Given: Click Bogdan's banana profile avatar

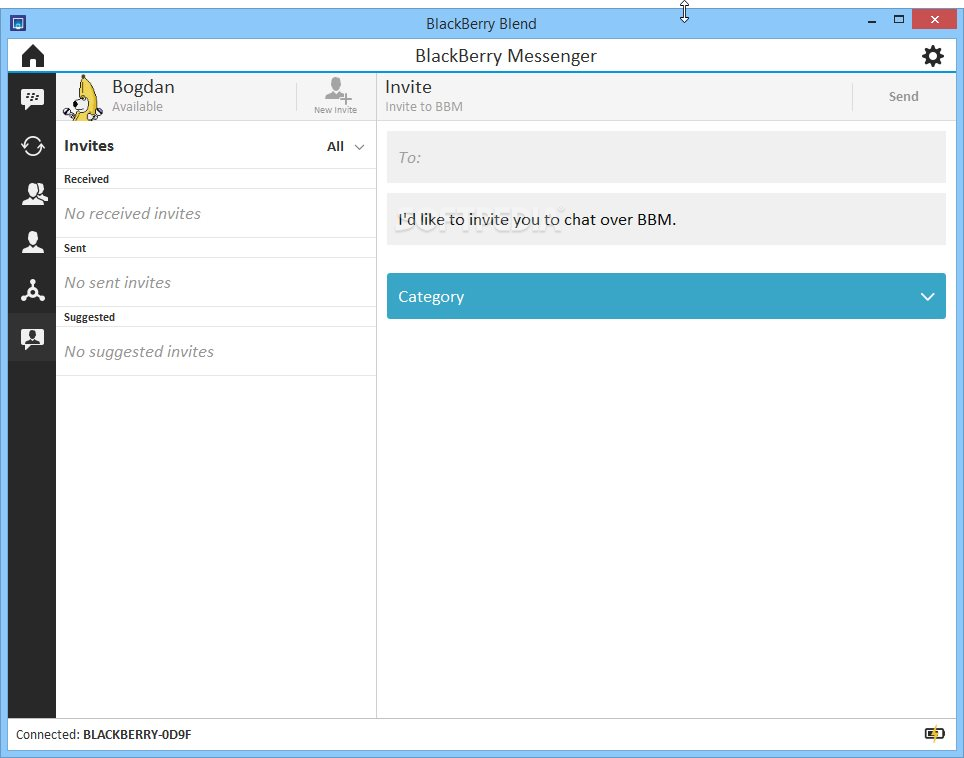Looking at the screenshot, I should pyautogui.click(x=83, y=97).
